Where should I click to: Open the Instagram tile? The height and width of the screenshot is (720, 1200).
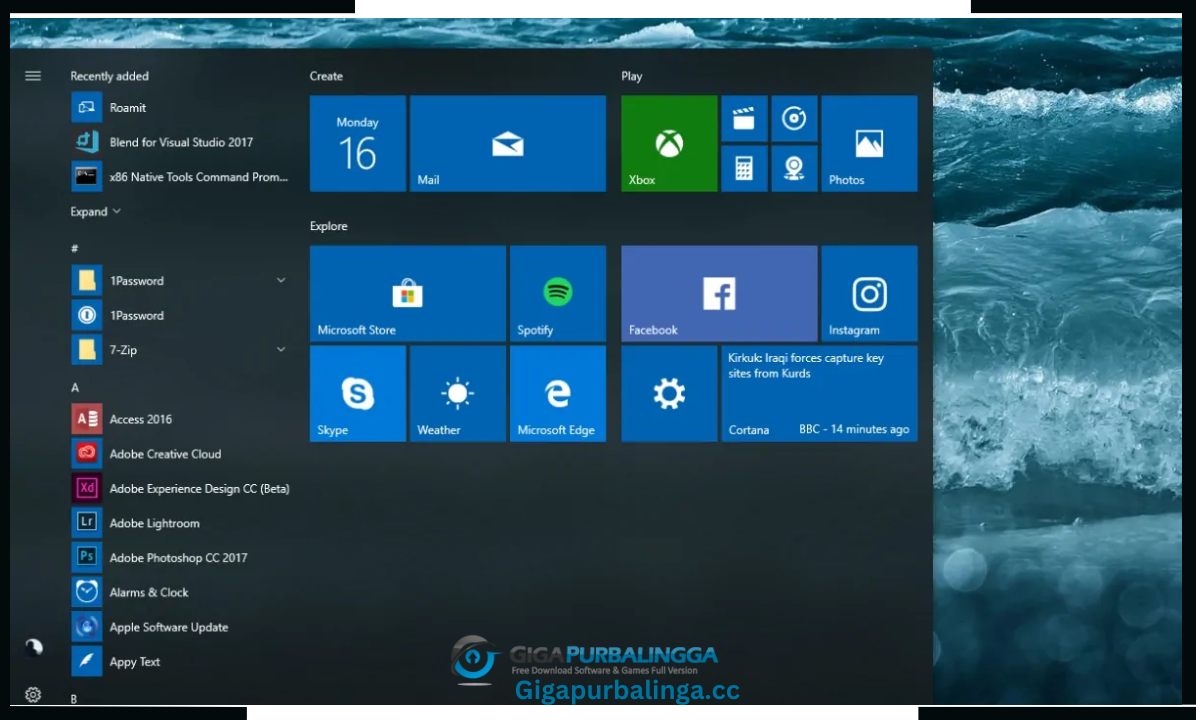click(x=869, y=293)
